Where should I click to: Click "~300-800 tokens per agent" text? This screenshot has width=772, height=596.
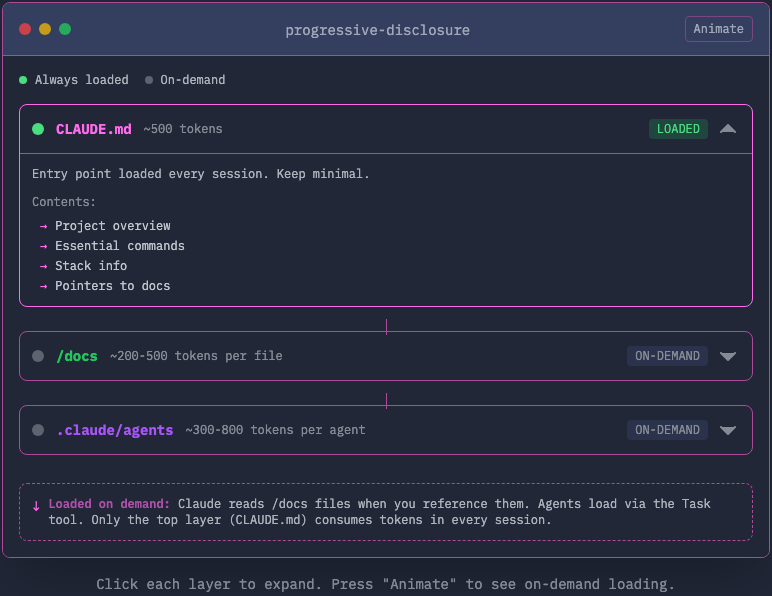pos(275,430)
